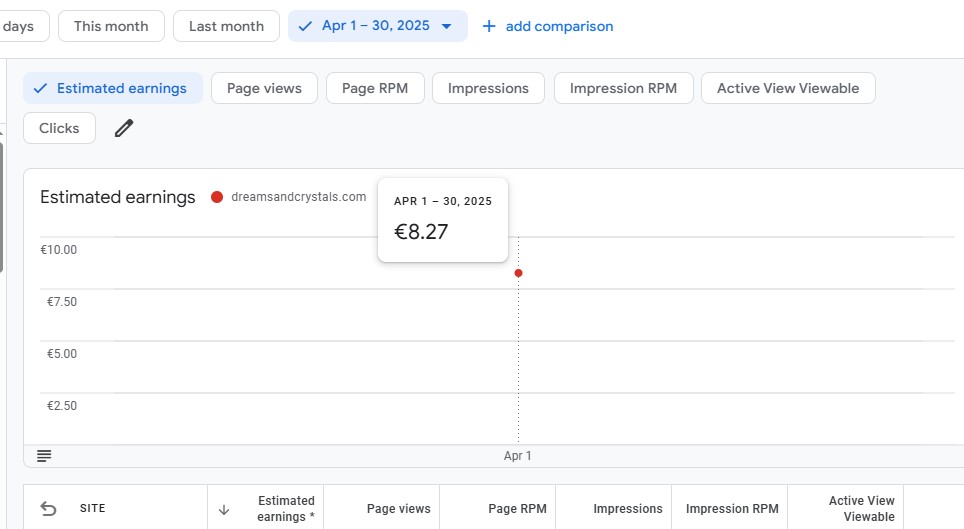
Task: Click the checkmark on Estimated earnings chip
Action: (x=41, y=89)
